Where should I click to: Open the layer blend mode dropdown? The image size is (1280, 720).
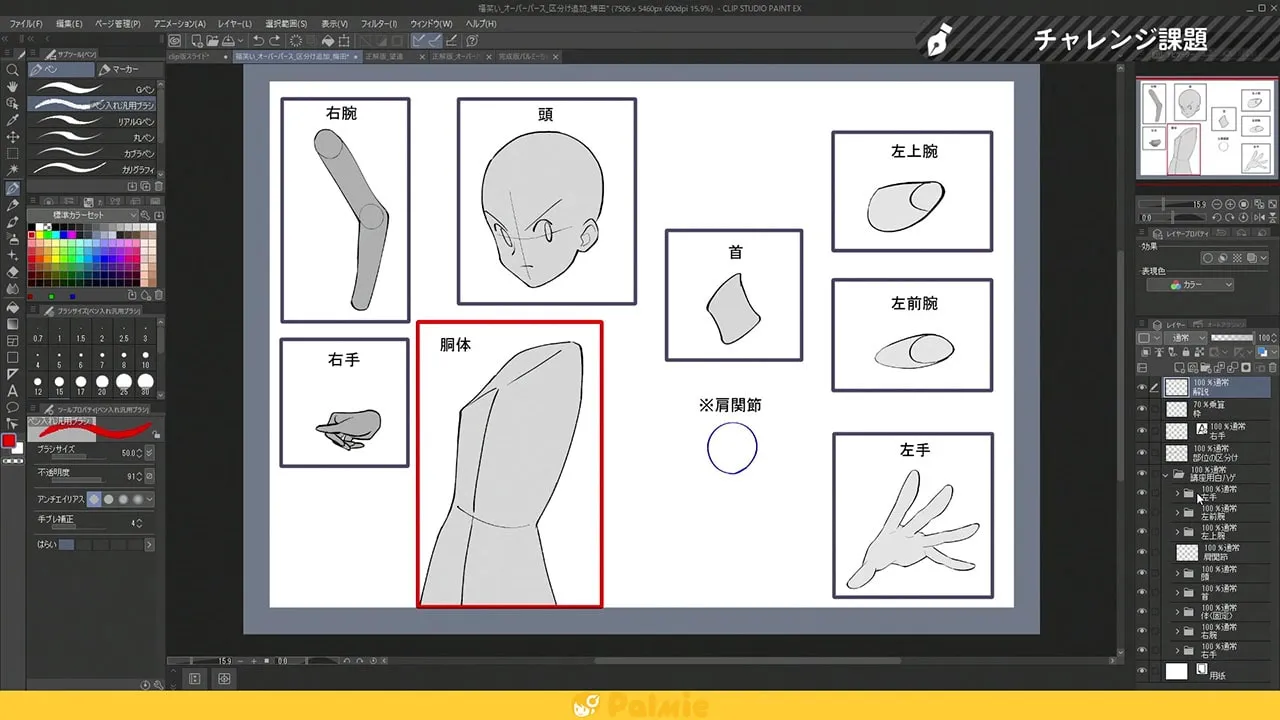[1185, 337]
